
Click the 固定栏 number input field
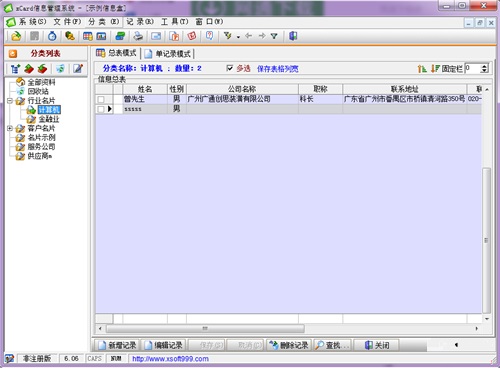point(473,68)
